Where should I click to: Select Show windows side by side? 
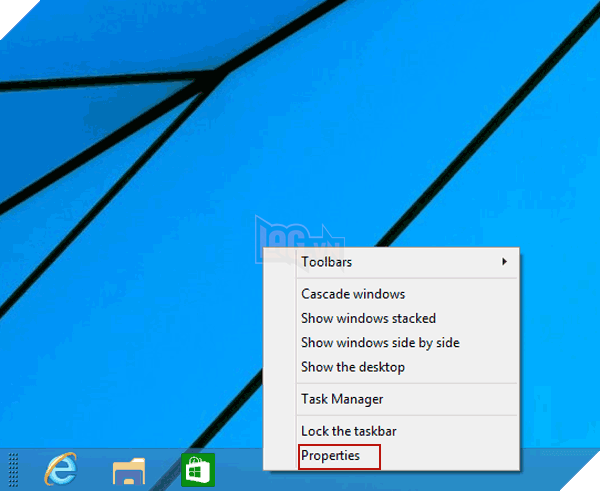click(x=391, y=343)
